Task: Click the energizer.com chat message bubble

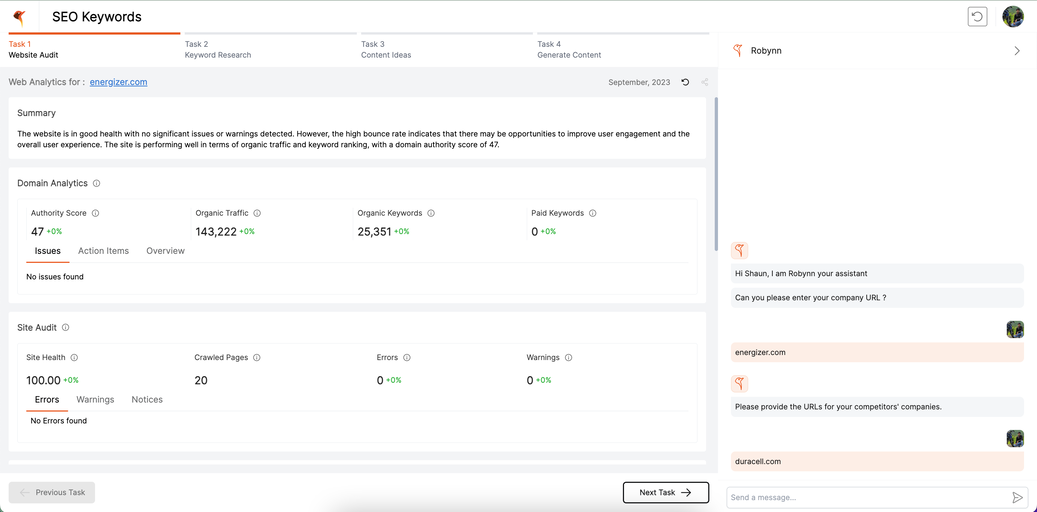Action: pyautogui.click(x=877, y=353)
